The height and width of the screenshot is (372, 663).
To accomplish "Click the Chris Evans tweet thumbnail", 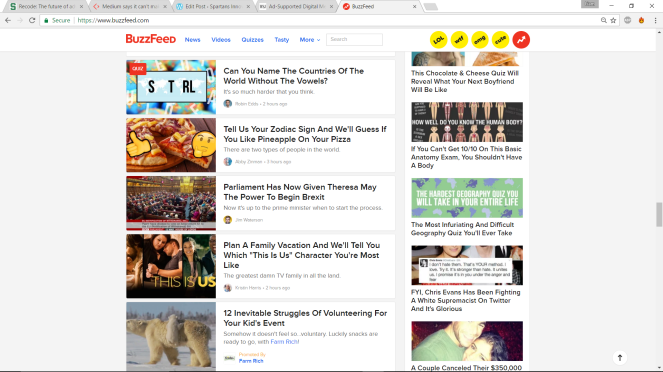I will 467,265.
